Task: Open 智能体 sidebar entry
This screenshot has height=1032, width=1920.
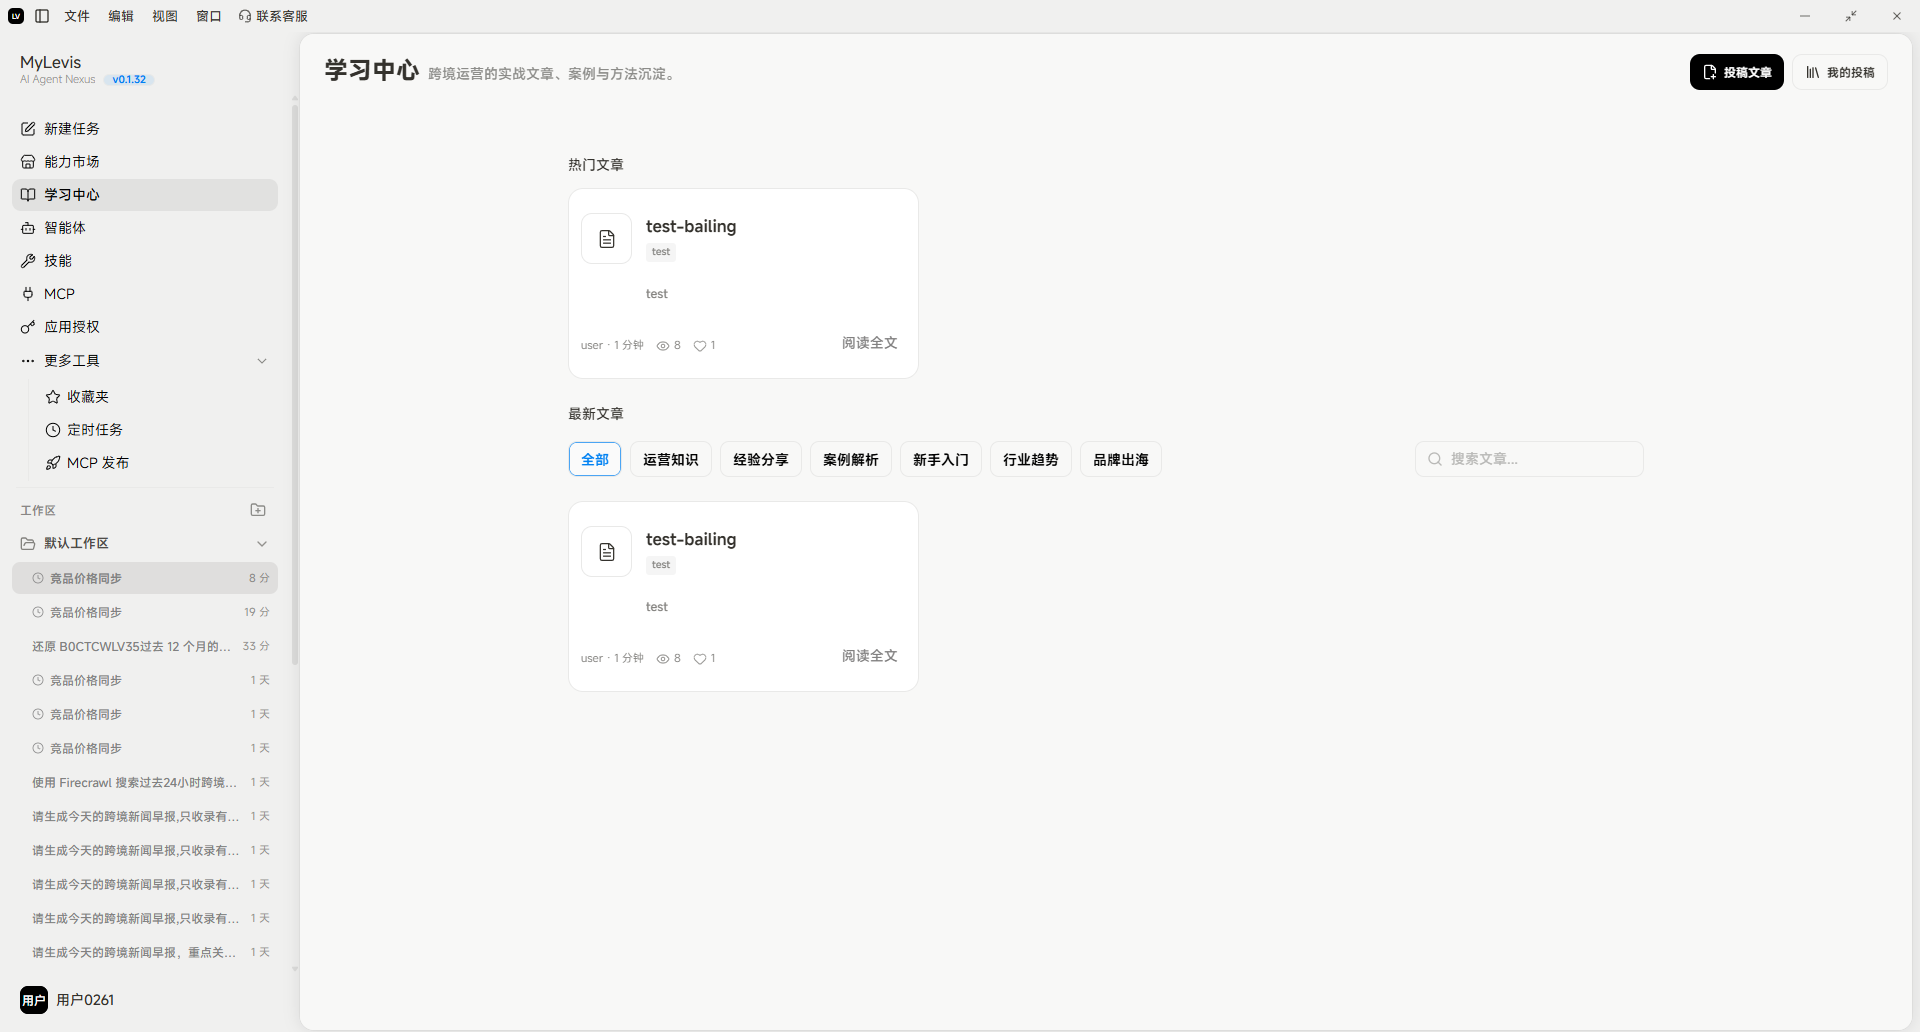Action: pyautogui.click(x=145, y=228)
